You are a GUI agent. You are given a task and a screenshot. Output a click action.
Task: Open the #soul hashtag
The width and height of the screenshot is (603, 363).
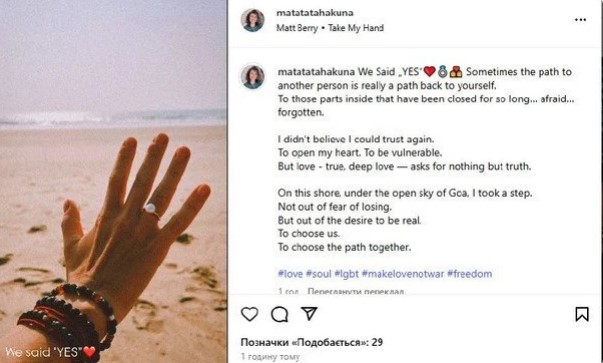click(x=318, y=274)
